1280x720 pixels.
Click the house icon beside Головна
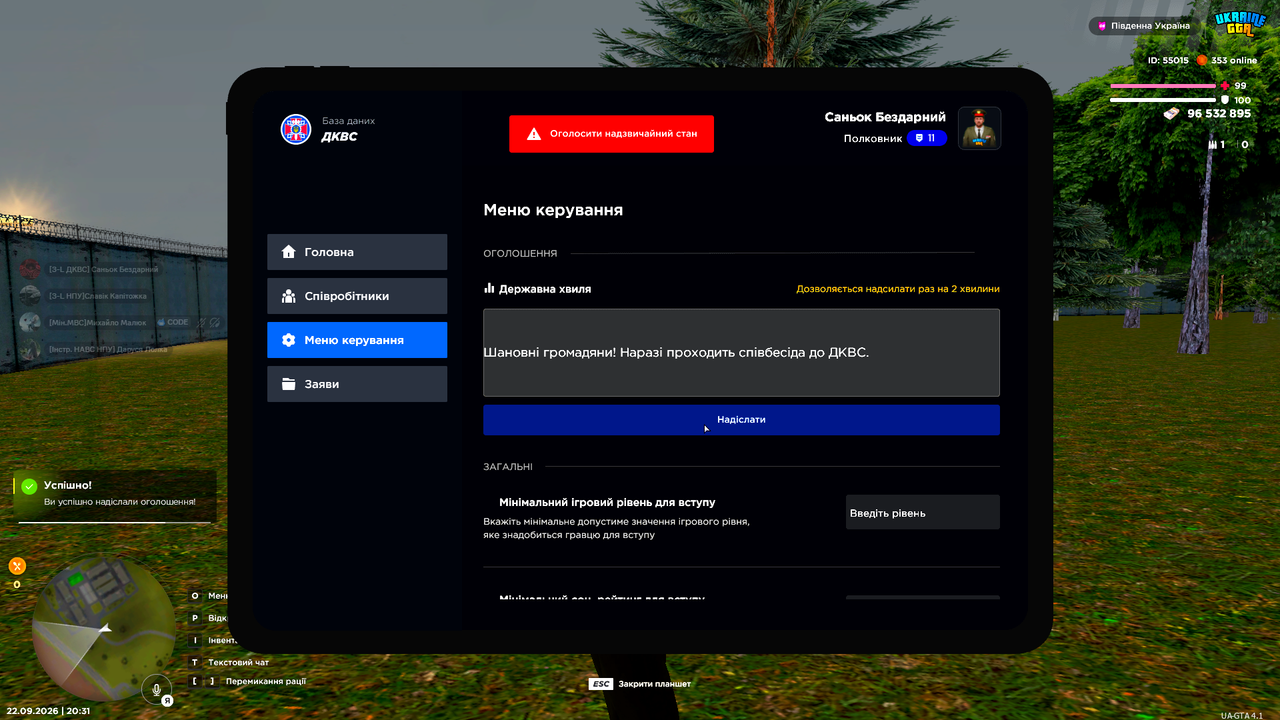(289, 252)
